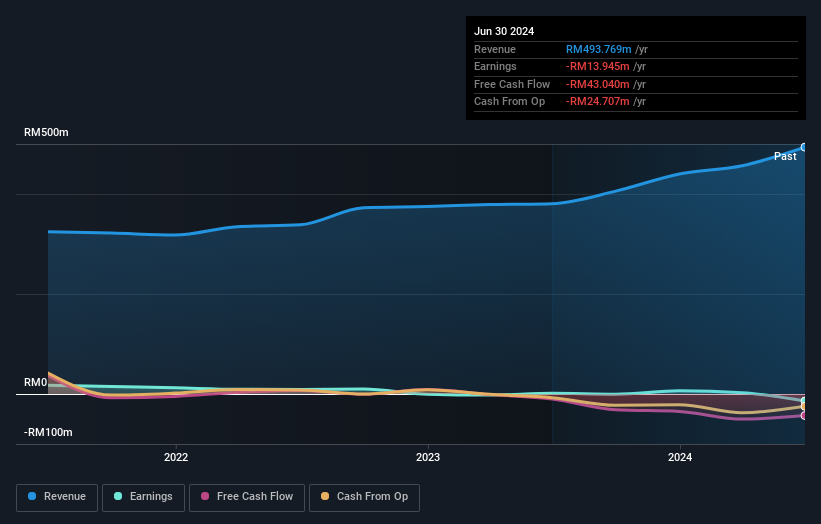This screenshot has width=821, height=524.
Task: Click the Earnings label in the tooltip
Action: pos(495,66)
